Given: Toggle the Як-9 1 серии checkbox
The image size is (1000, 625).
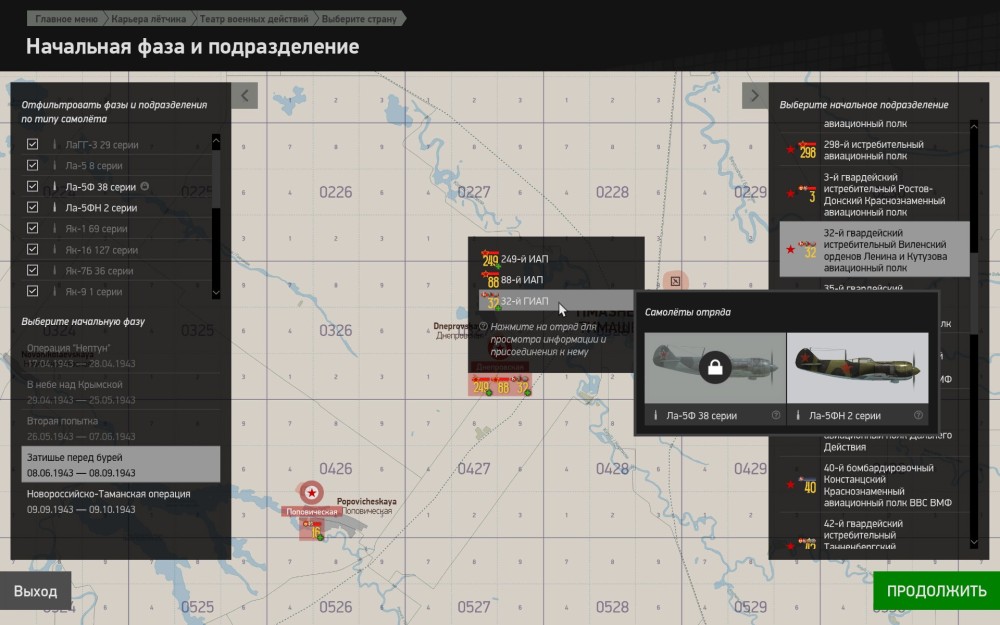Looking at the screenshot, I should [x=33, y=291].
